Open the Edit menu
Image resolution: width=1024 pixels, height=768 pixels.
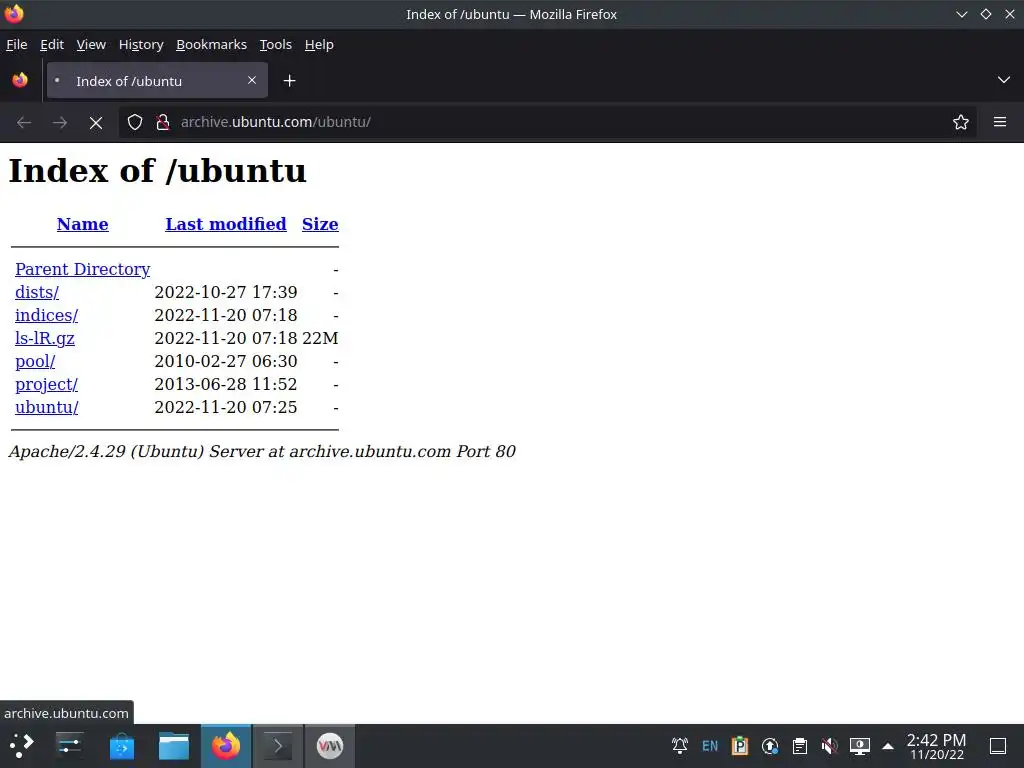pyautogui.click(x=52, y=44)
